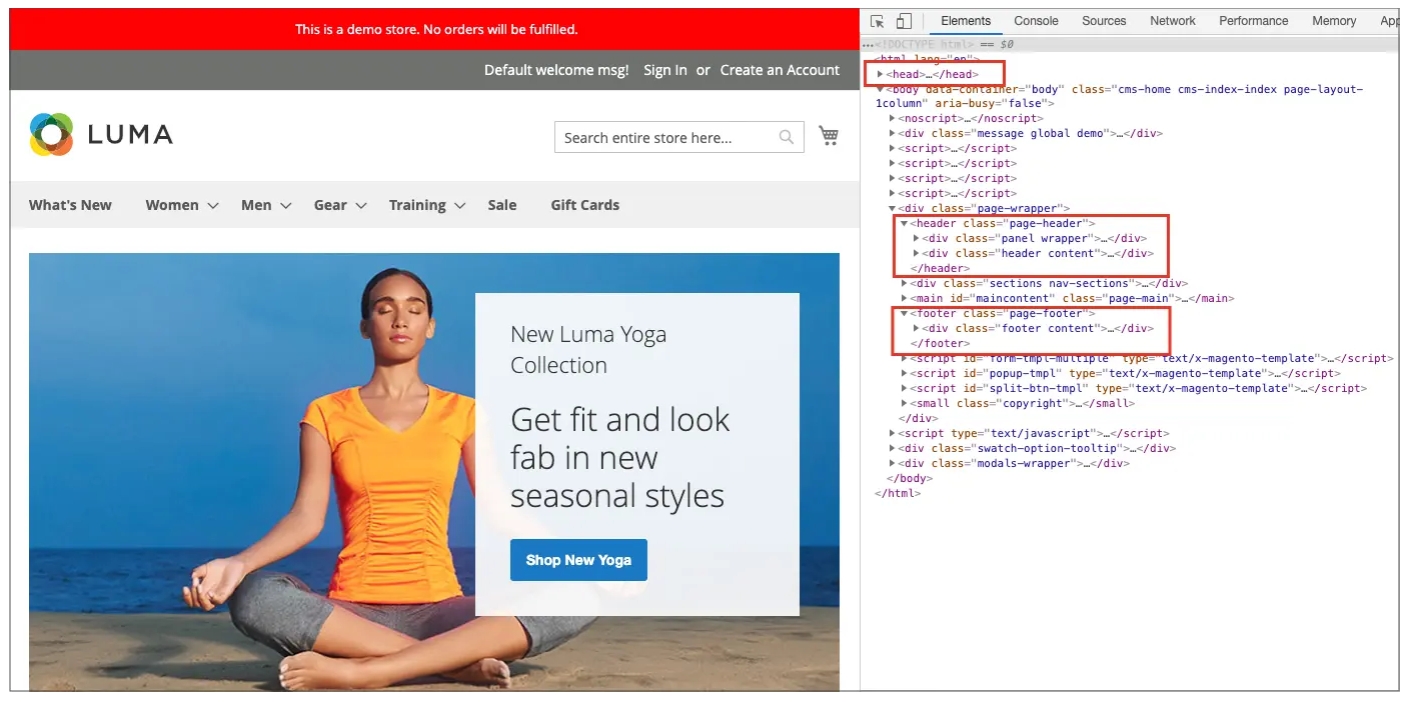The image size is (1407, 702).
Task: Expand the head element node triangle
Action: pyautogui.click(x=881, y=74)
